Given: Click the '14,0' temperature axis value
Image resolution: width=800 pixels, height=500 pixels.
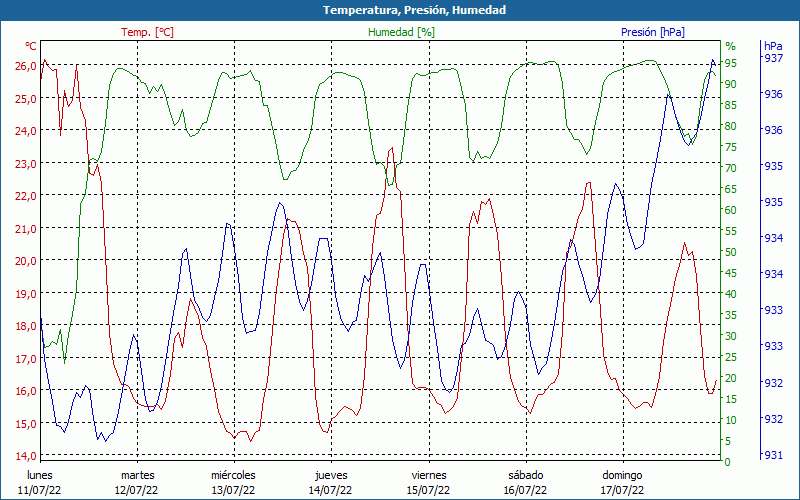Looking at the screenshot, I should tap(26, 456).
